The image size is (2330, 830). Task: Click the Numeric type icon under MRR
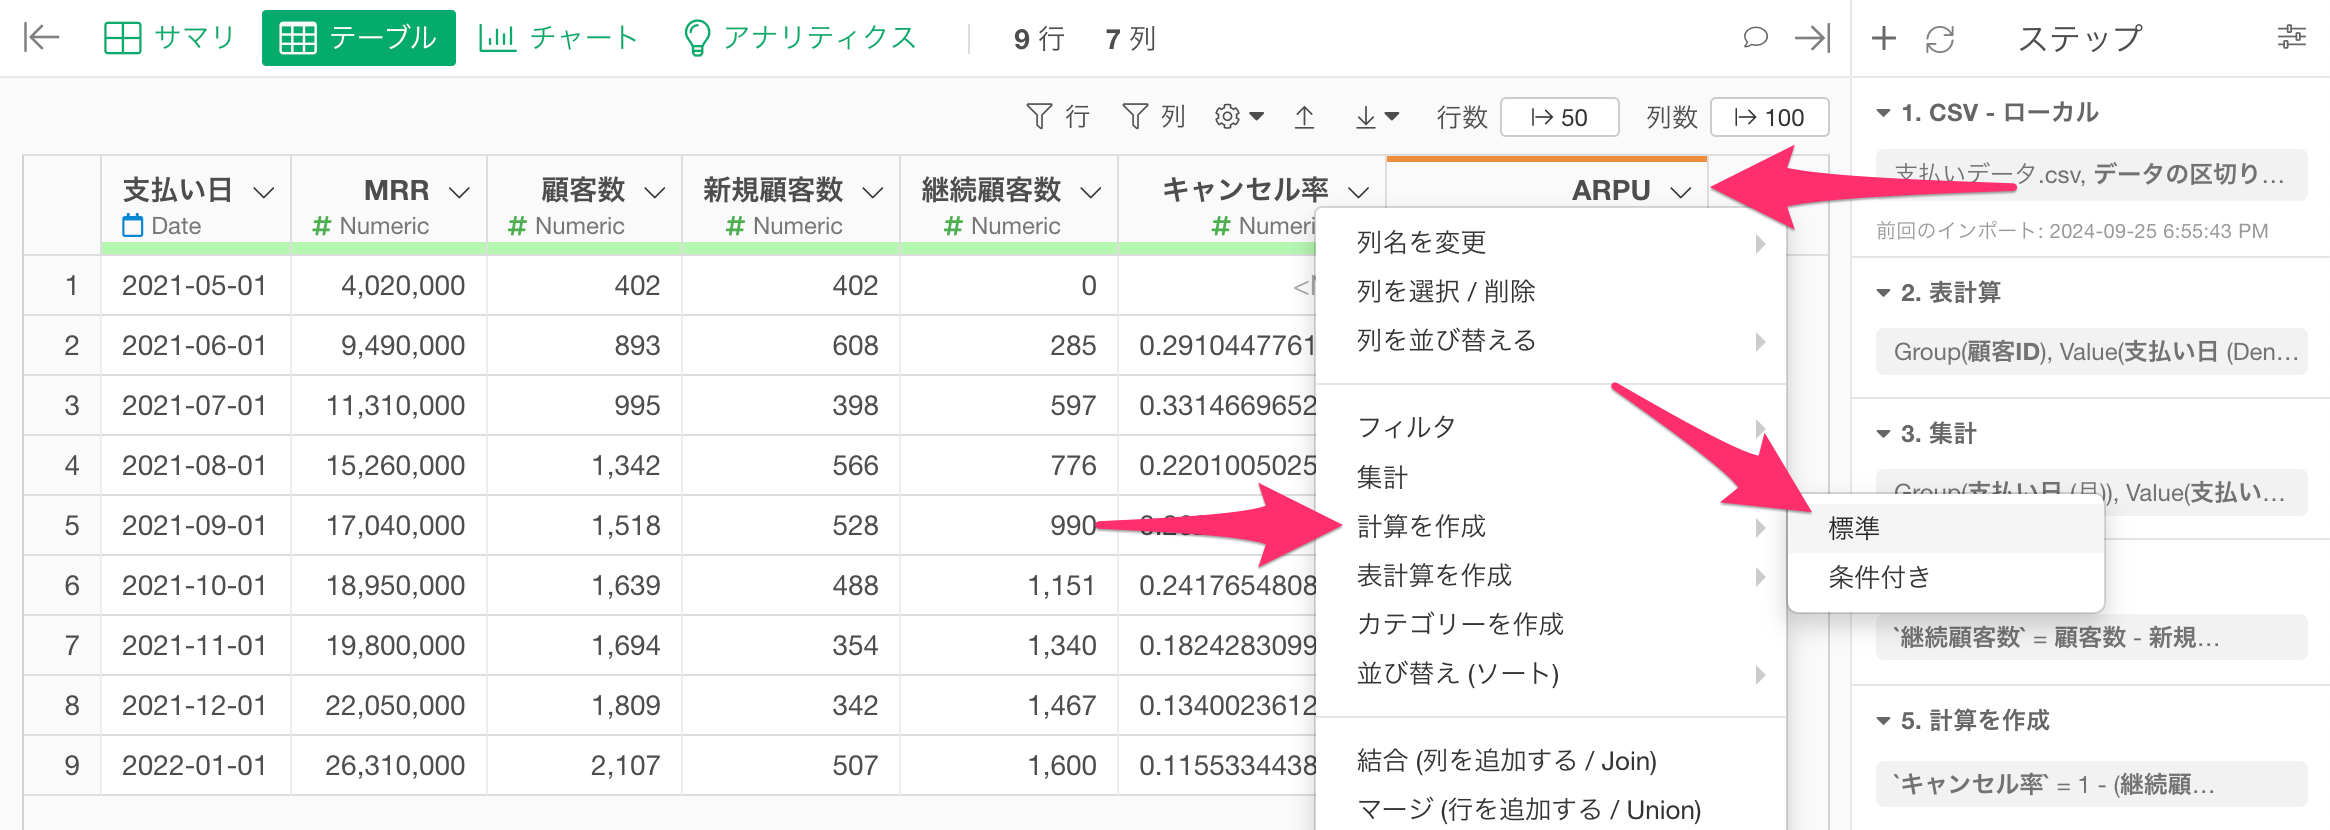click(x=322, y=226)
